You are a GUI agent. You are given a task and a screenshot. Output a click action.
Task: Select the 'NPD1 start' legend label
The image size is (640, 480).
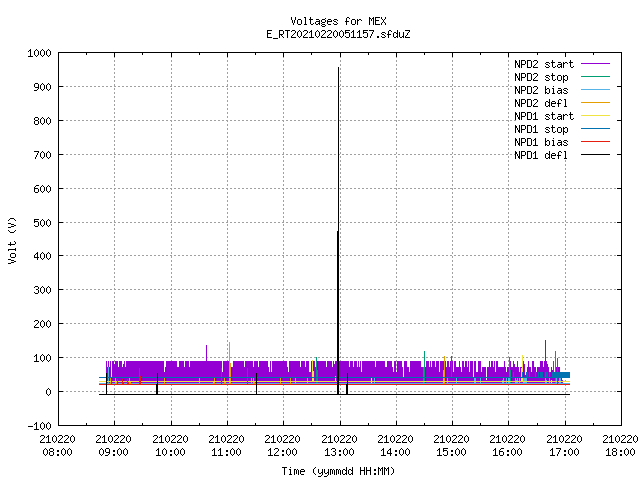[544, 116]
